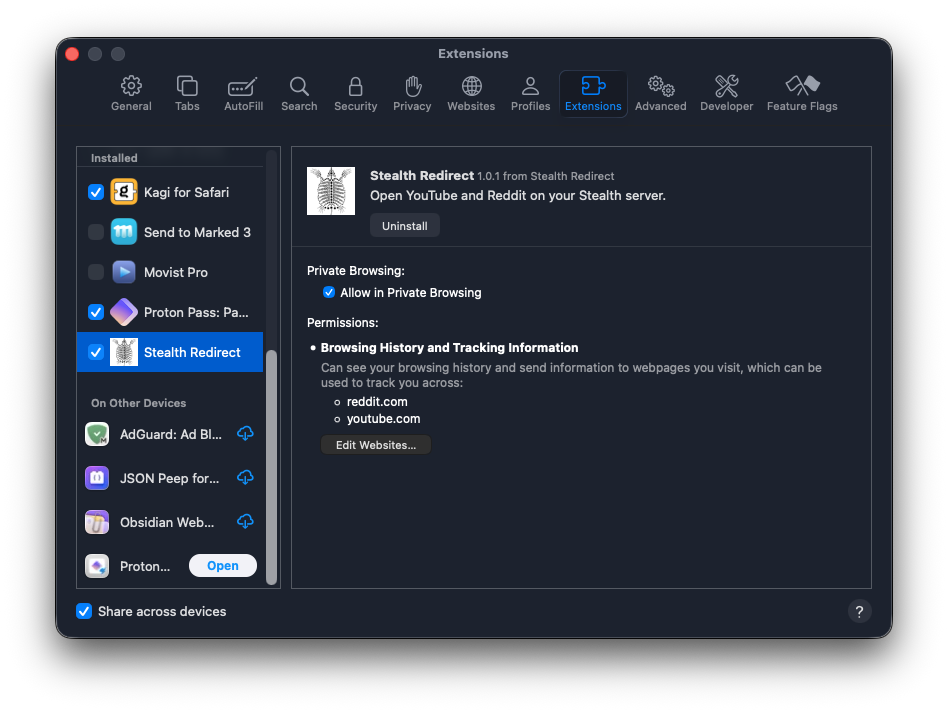948x712 pixels.
Task: Click the JSON Peep purple icon
Action: click(97, 478)
